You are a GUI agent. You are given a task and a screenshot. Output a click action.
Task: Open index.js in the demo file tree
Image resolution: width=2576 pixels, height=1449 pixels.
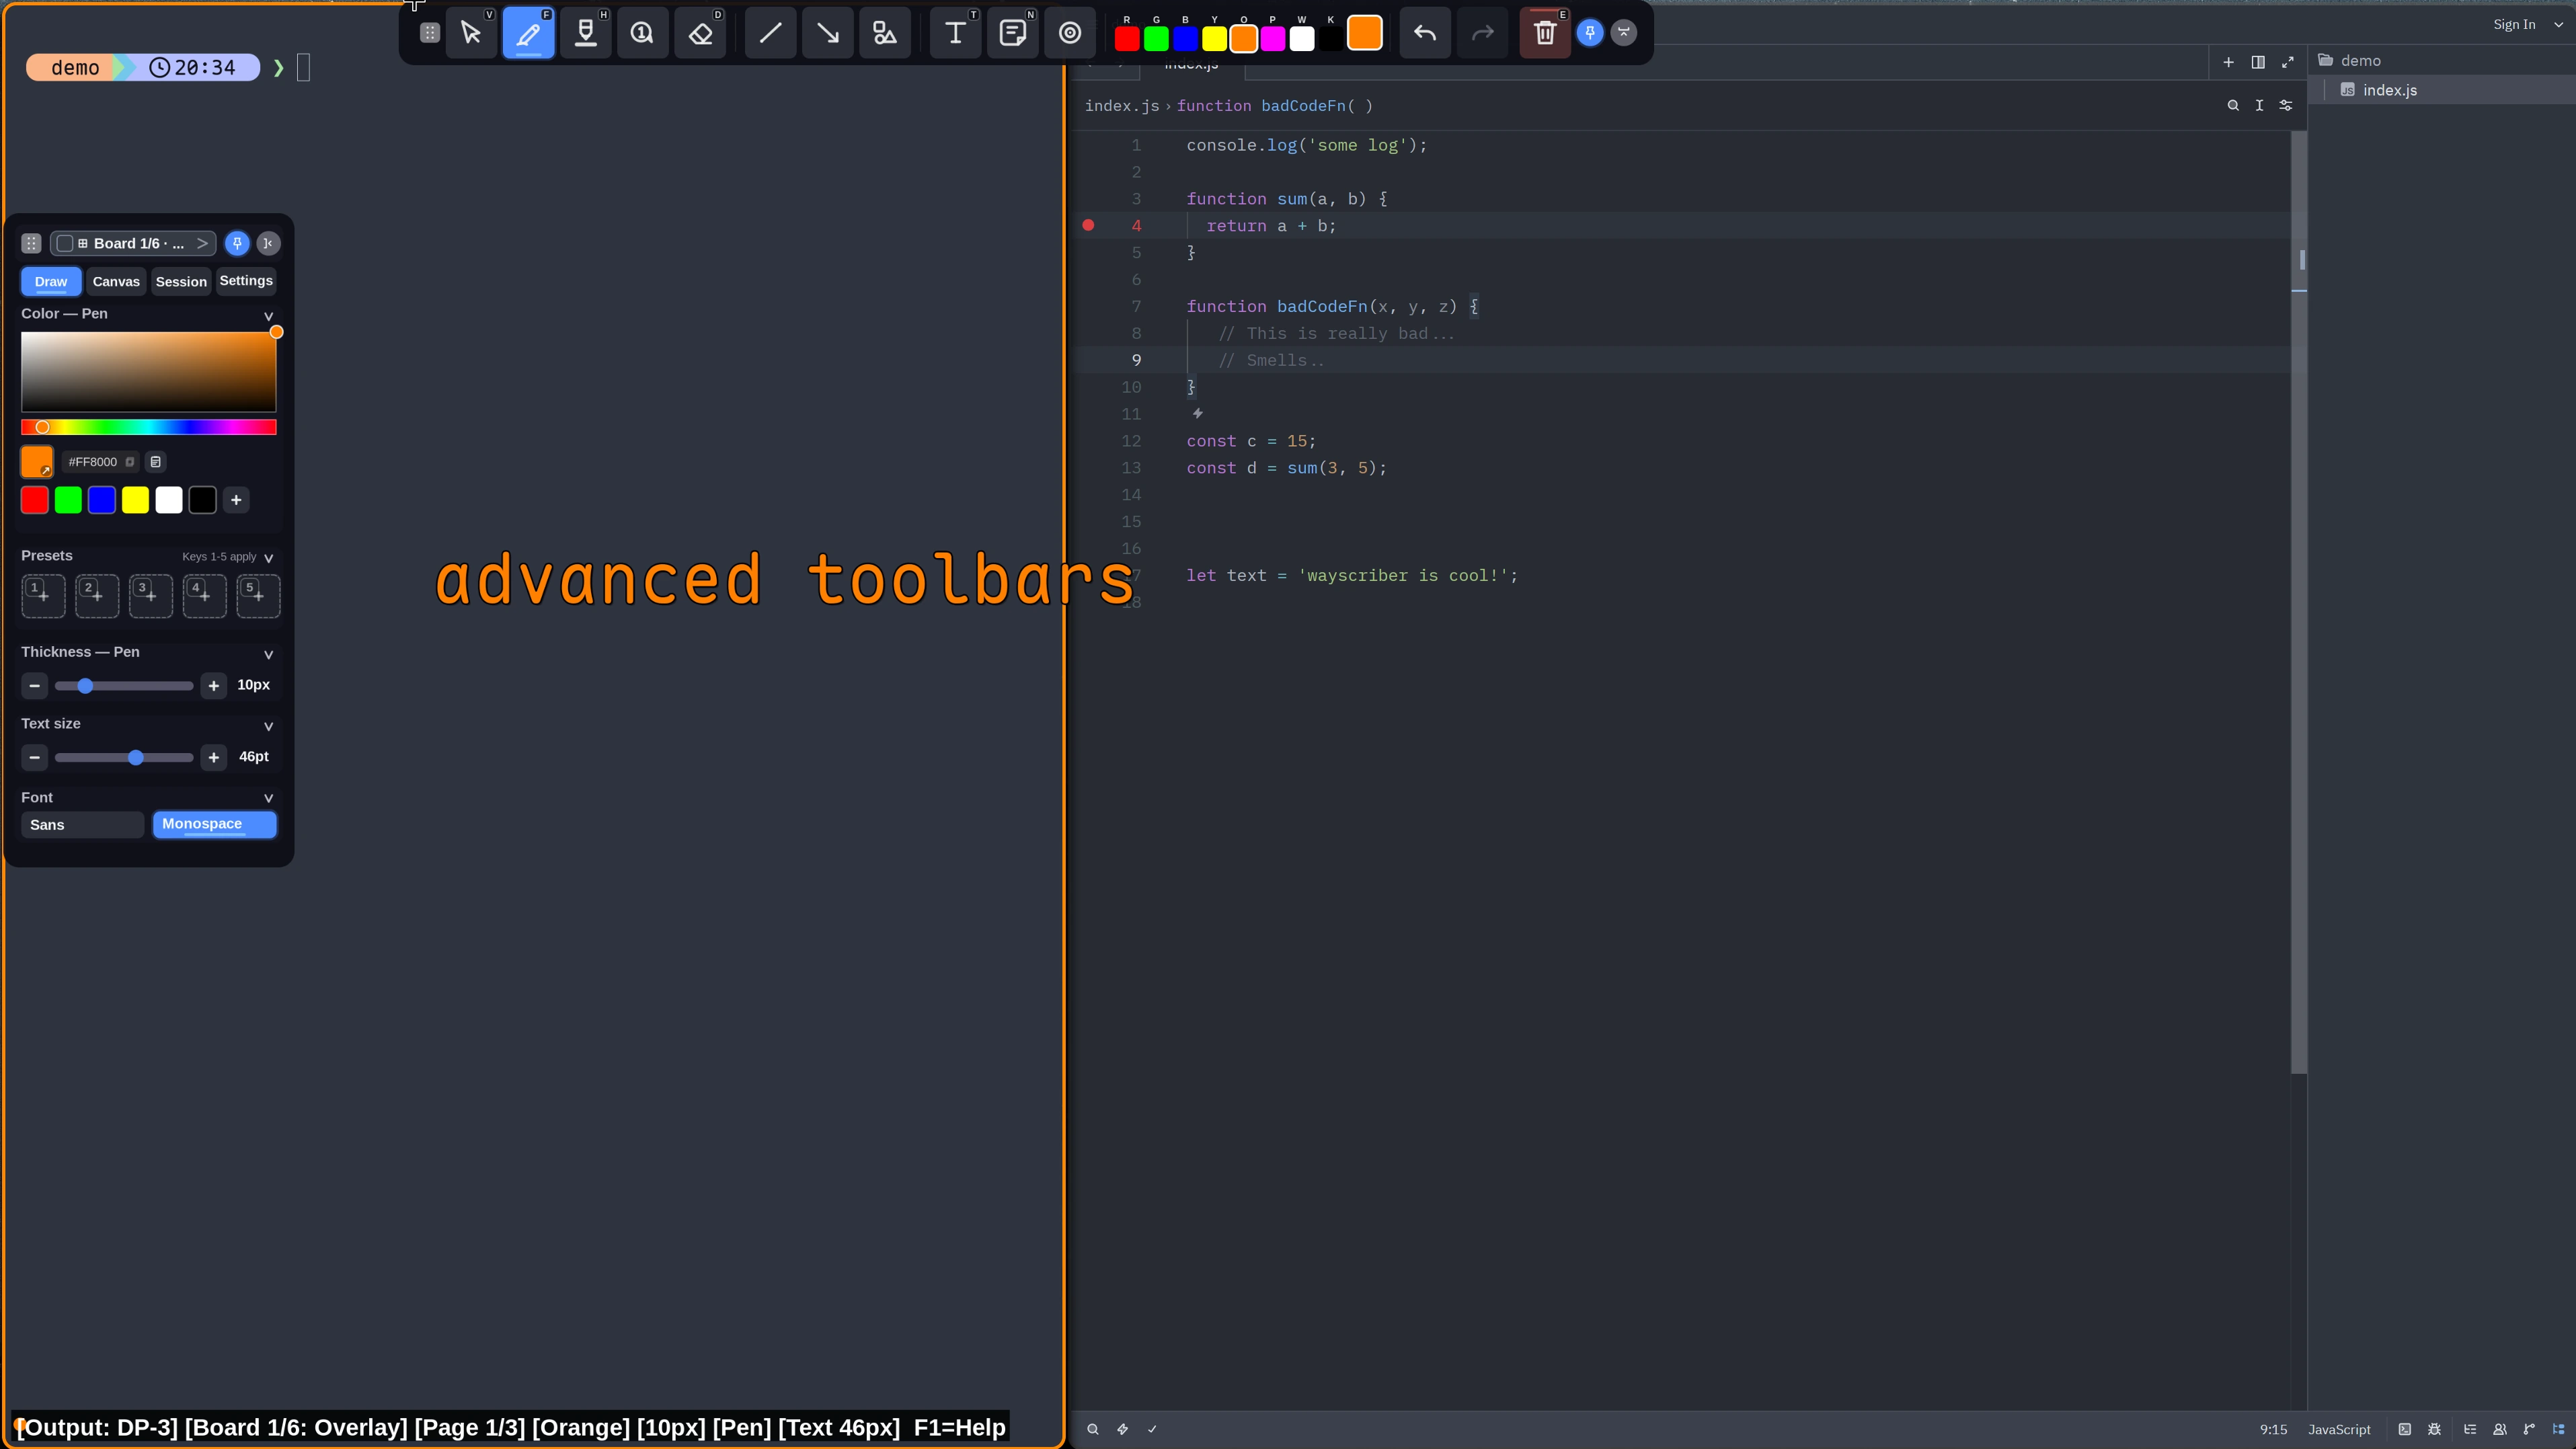[2390, 90]
